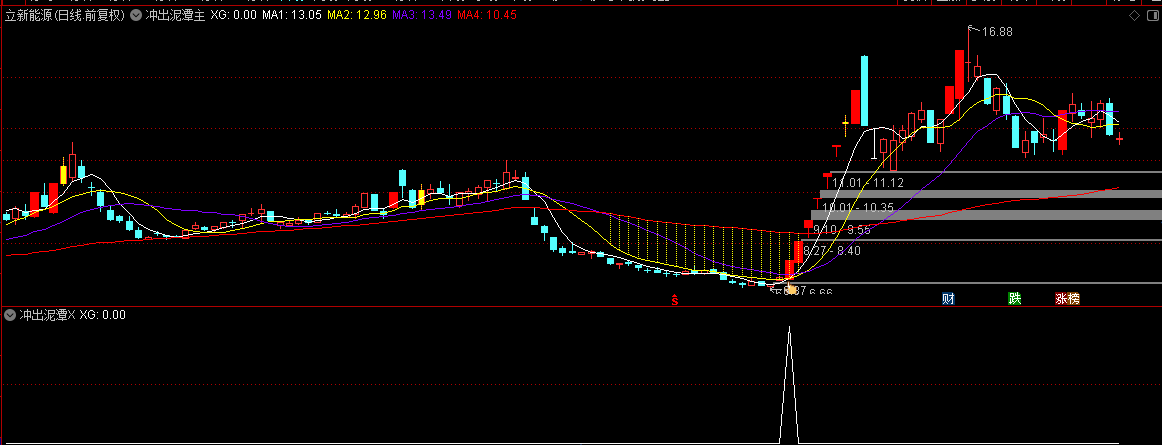Click the green 跌 marker icon
The image size is (1162, 445).
pos(1015,299)
